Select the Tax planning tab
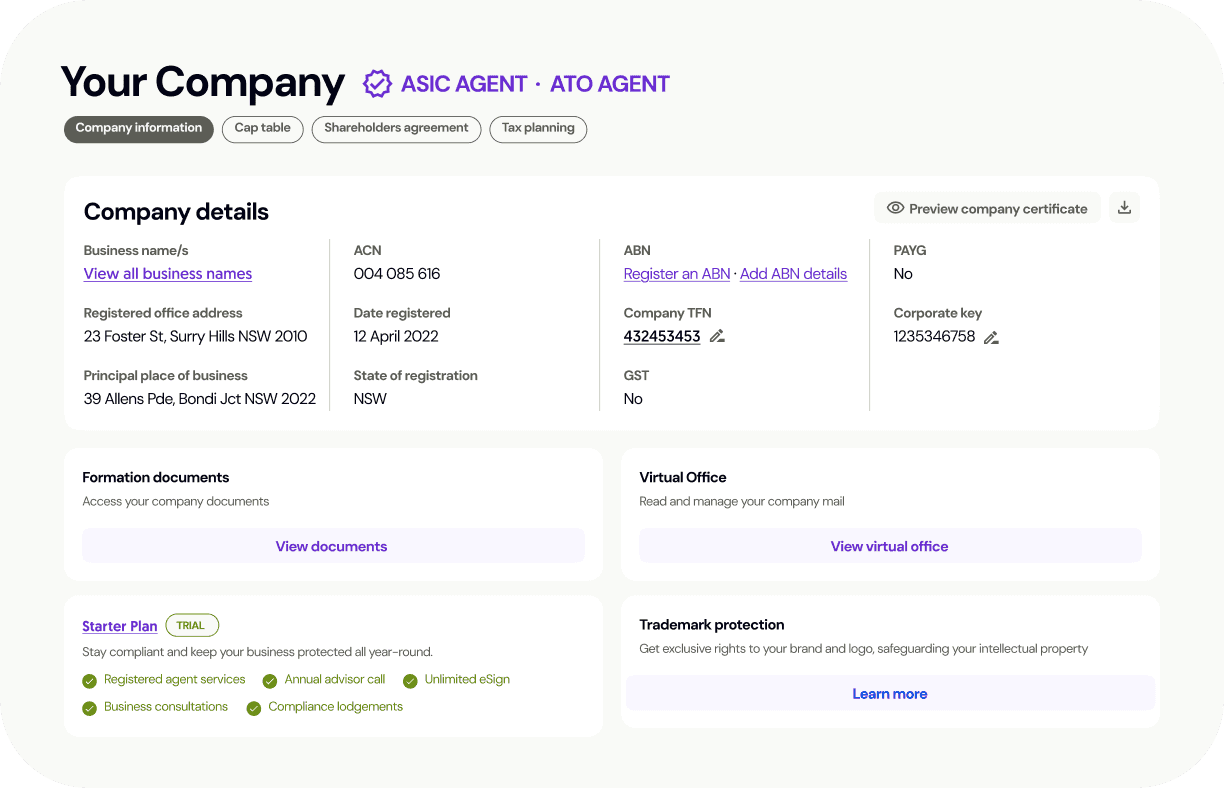Image resolution: width=1224 pixels, height=788 pixels. coord(538,129)
